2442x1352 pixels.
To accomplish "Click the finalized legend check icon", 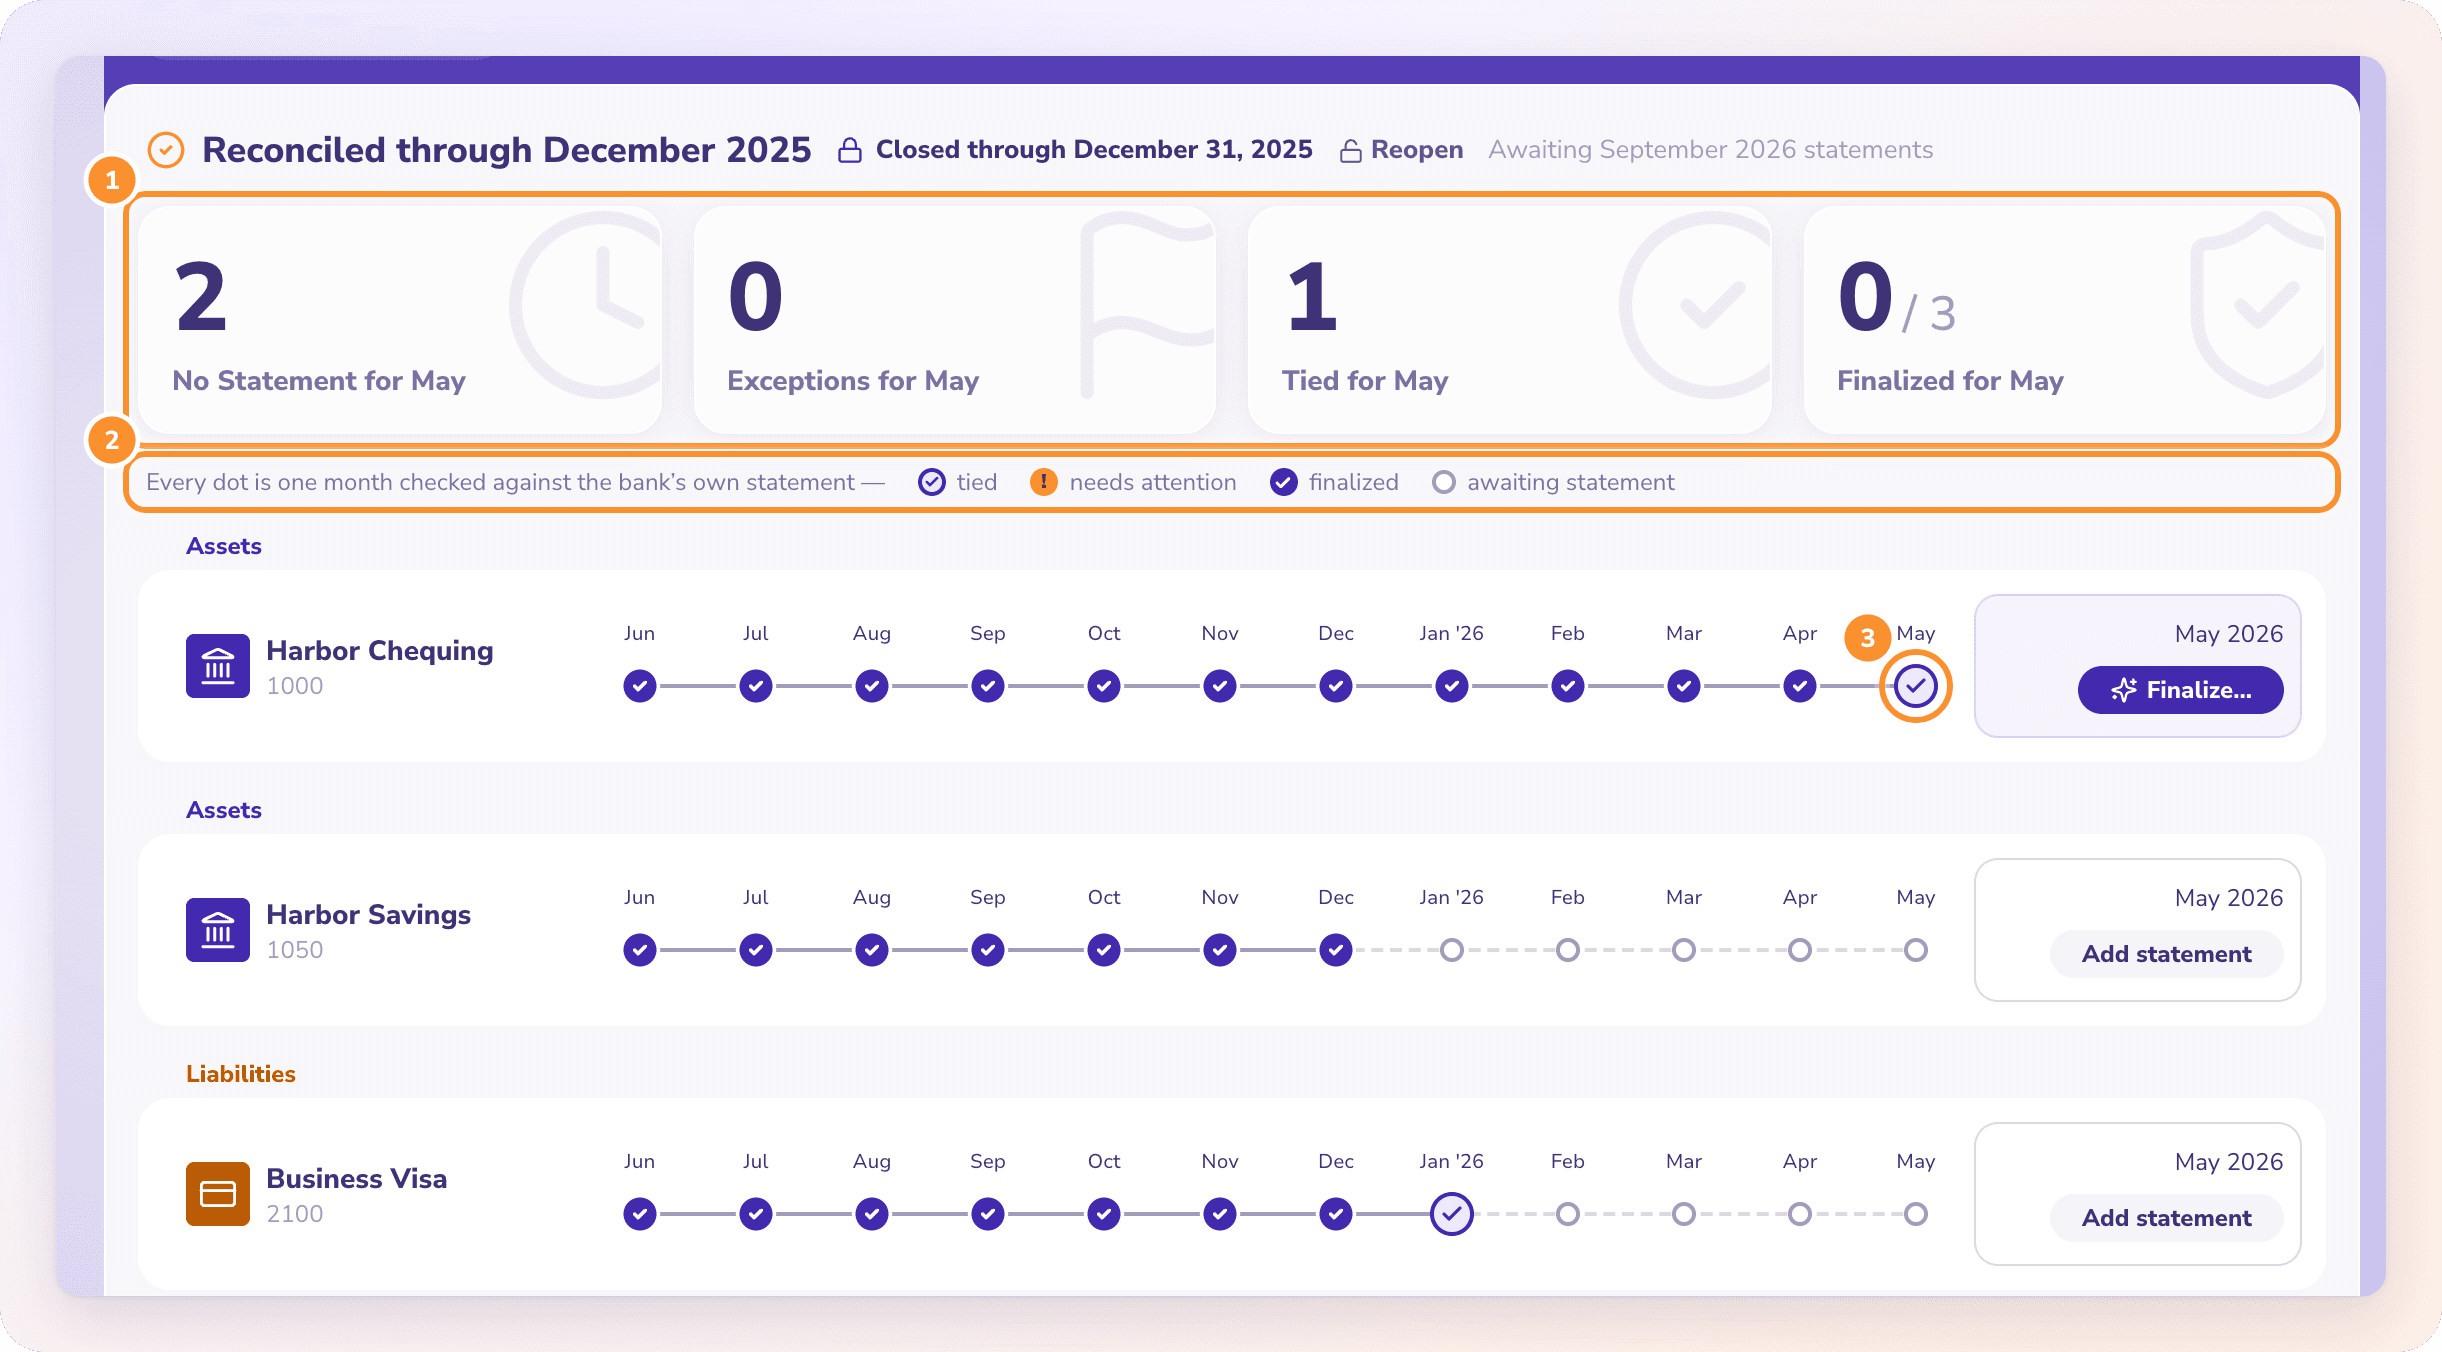I will 1284,482.
